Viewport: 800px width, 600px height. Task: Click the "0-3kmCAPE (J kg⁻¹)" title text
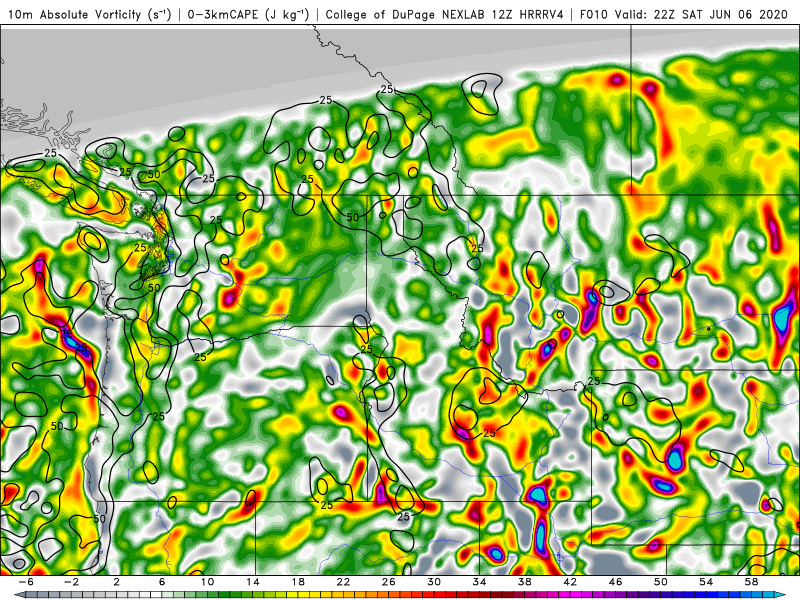coord(248,14)
